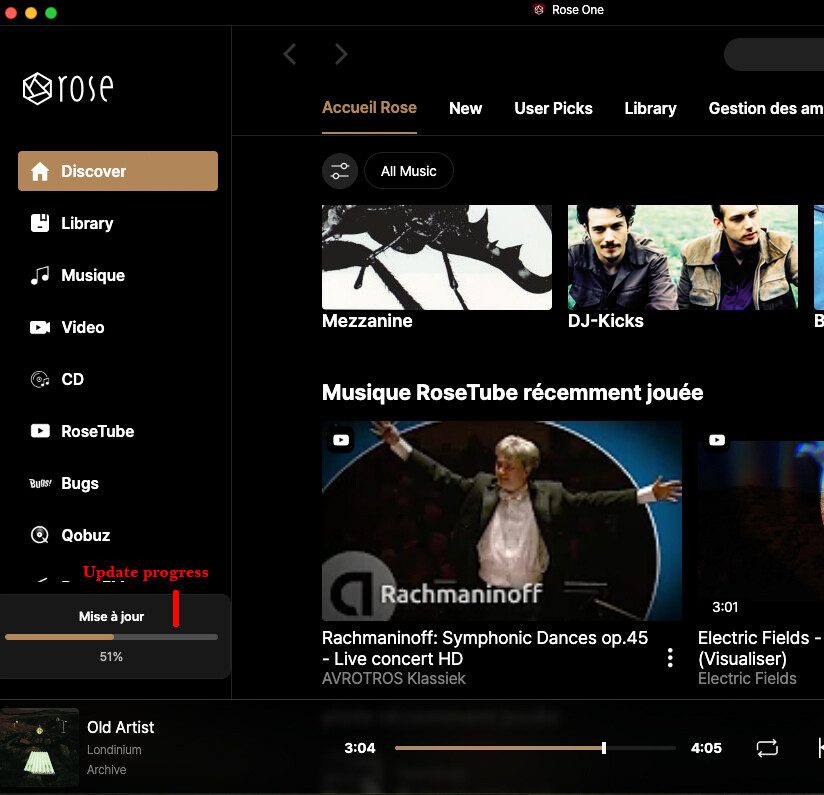824x795 pixels.
Task: Click the All Music filter
Action: [x=408, y=171]
